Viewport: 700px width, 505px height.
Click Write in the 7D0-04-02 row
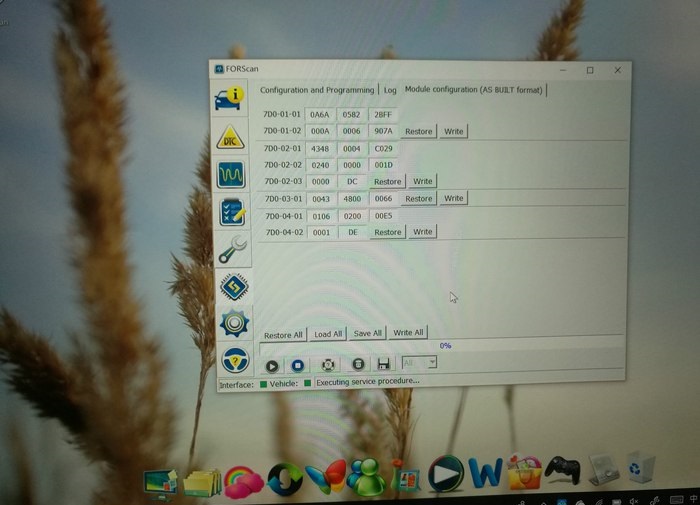[422, 232]
